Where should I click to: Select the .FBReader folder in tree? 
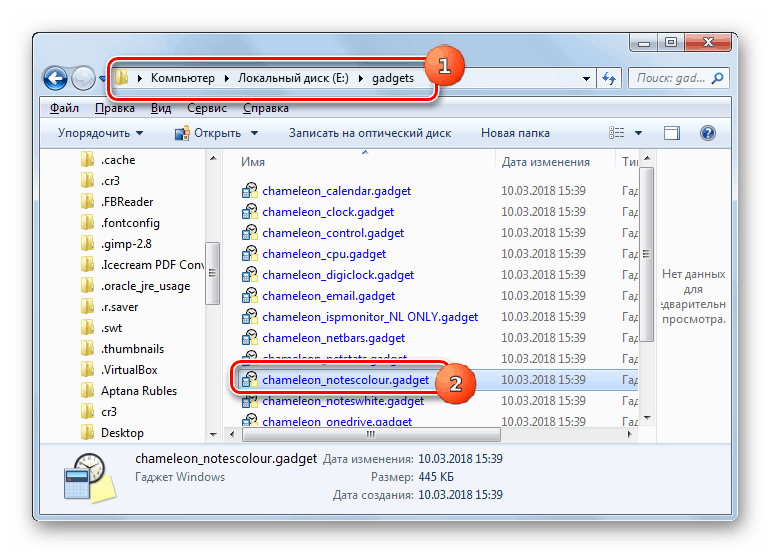[127, 202]
